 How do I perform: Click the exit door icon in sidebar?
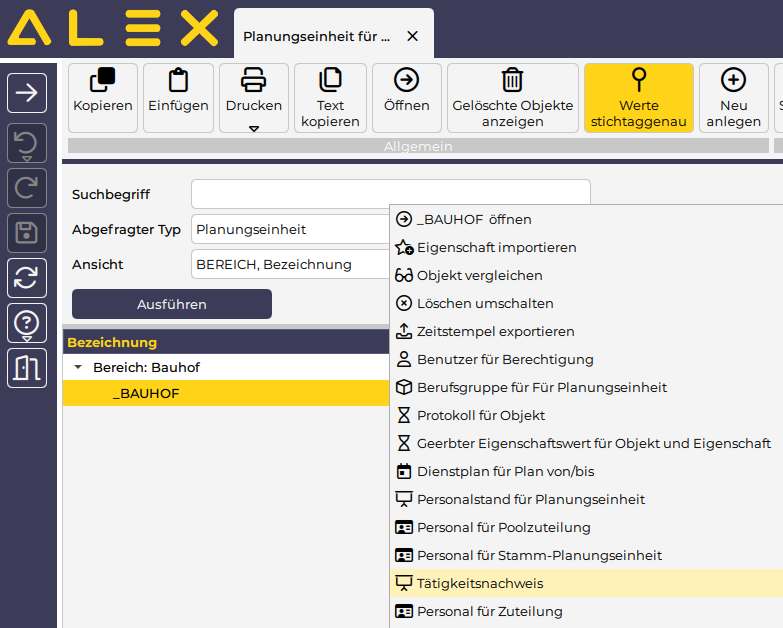tap(27, 367)
